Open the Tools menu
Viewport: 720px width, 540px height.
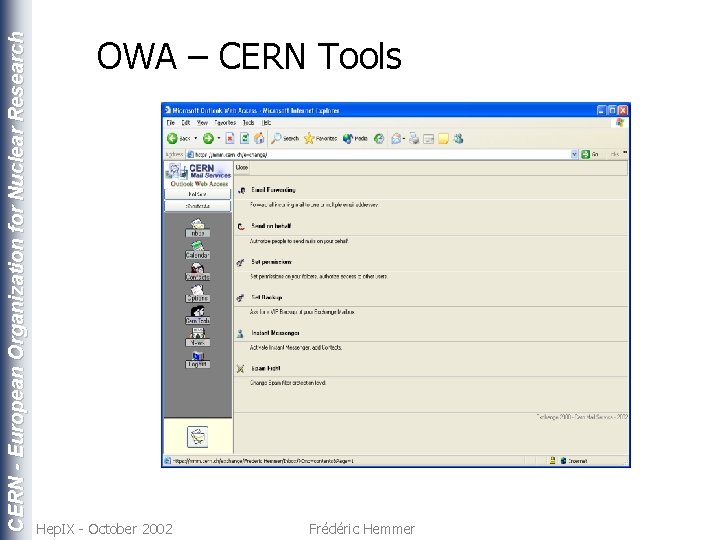[248, 123]
